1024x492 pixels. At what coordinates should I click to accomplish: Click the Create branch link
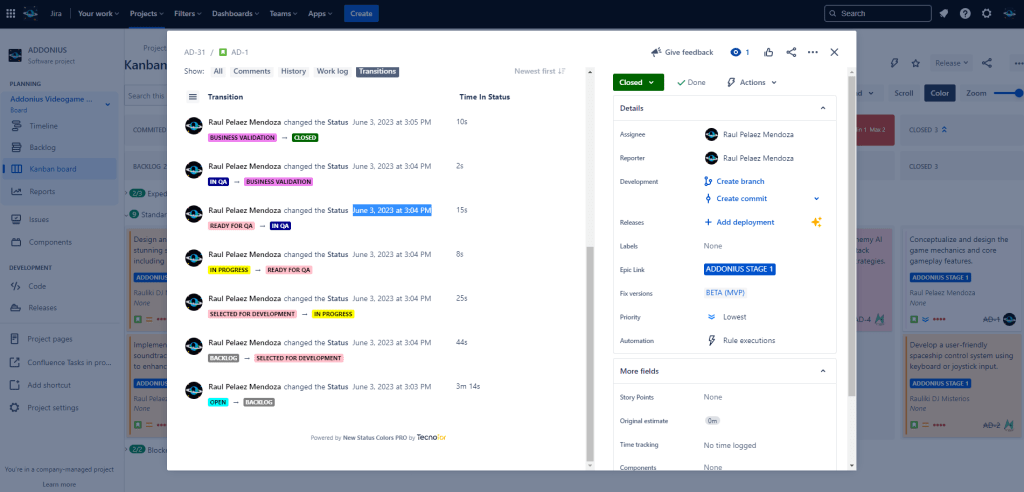tap(740, 181)
